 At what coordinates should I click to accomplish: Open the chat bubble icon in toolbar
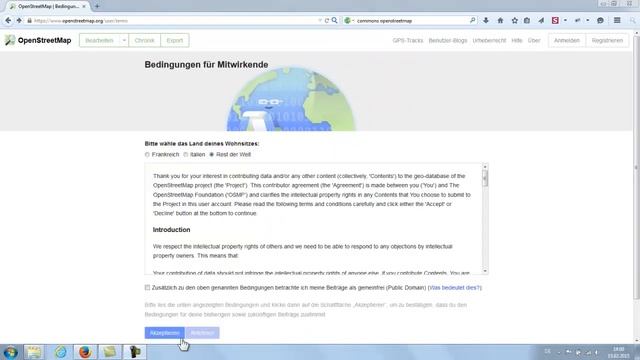pyautogui.click(x=600, y=20)
